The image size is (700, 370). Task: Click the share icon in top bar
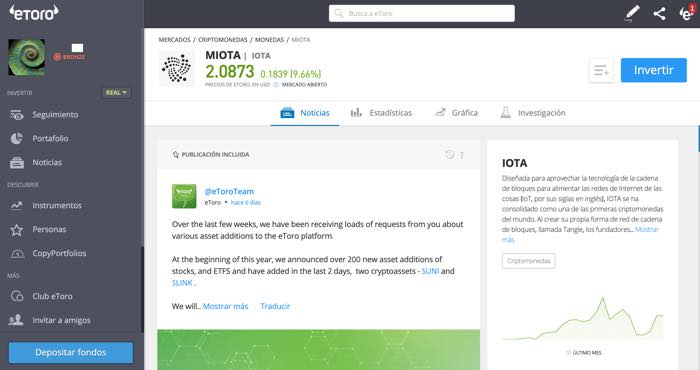pyautogui.click(x=659, y=13)
